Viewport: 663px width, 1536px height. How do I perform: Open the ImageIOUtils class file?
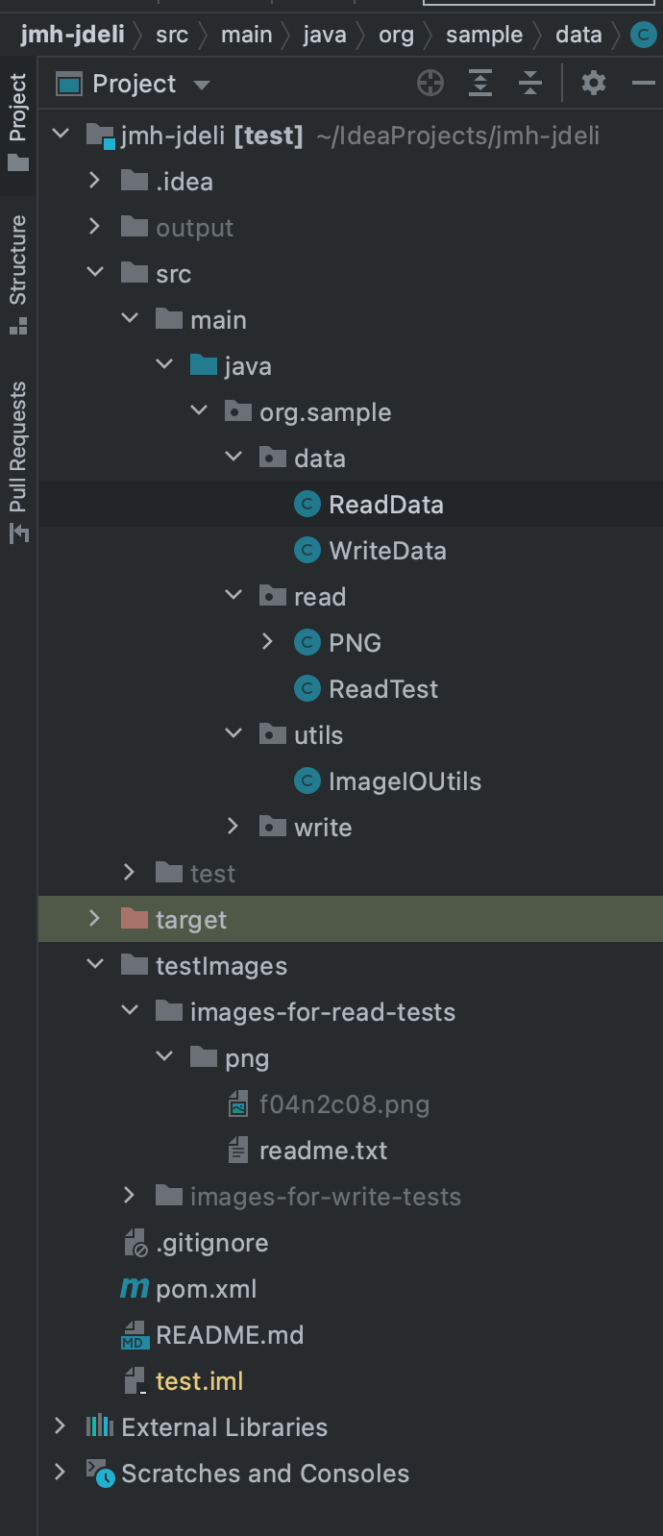click(x=404, y=781)
